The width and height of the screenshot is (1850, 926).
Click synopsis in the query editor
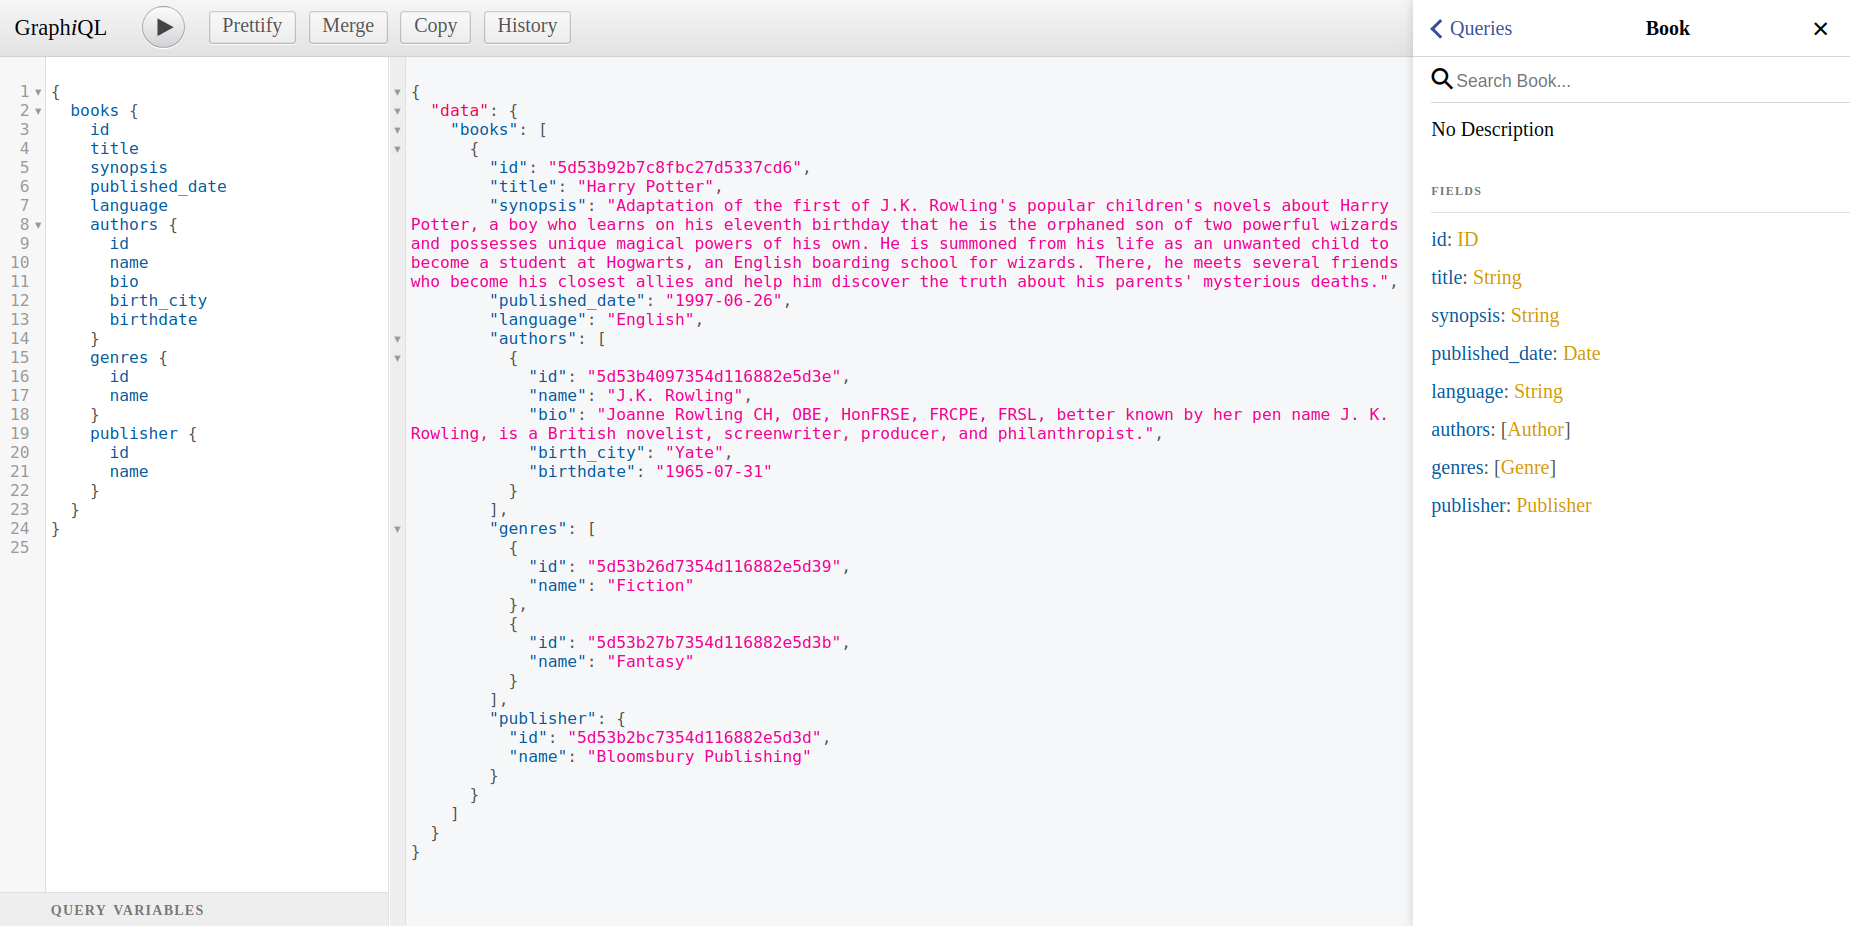coord(129,168)
